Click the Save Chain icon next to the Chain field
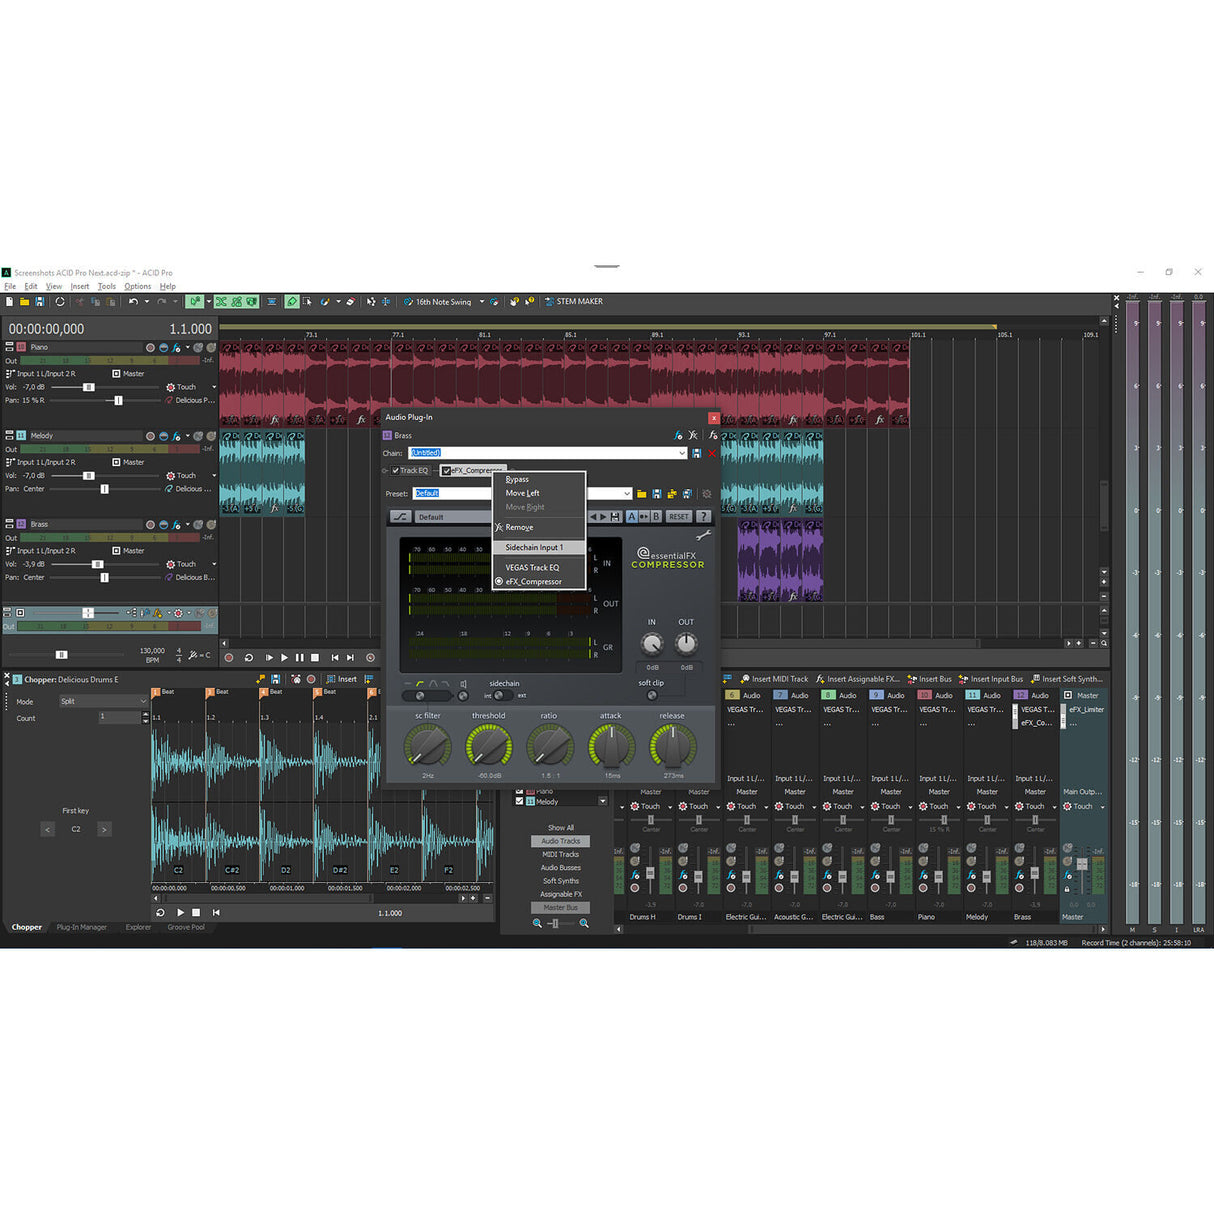Screen dimensions: 1214x1214 696,452
